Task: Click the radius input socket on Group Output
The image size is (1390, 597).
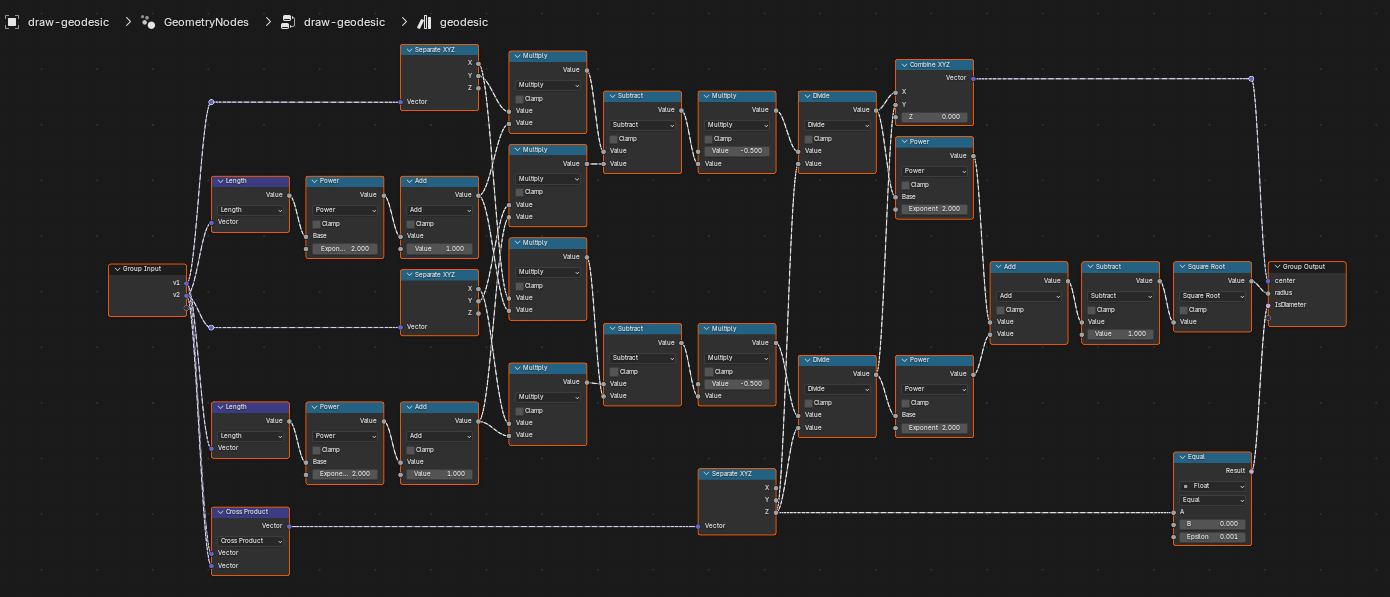Action: [x=1268, y=292]
